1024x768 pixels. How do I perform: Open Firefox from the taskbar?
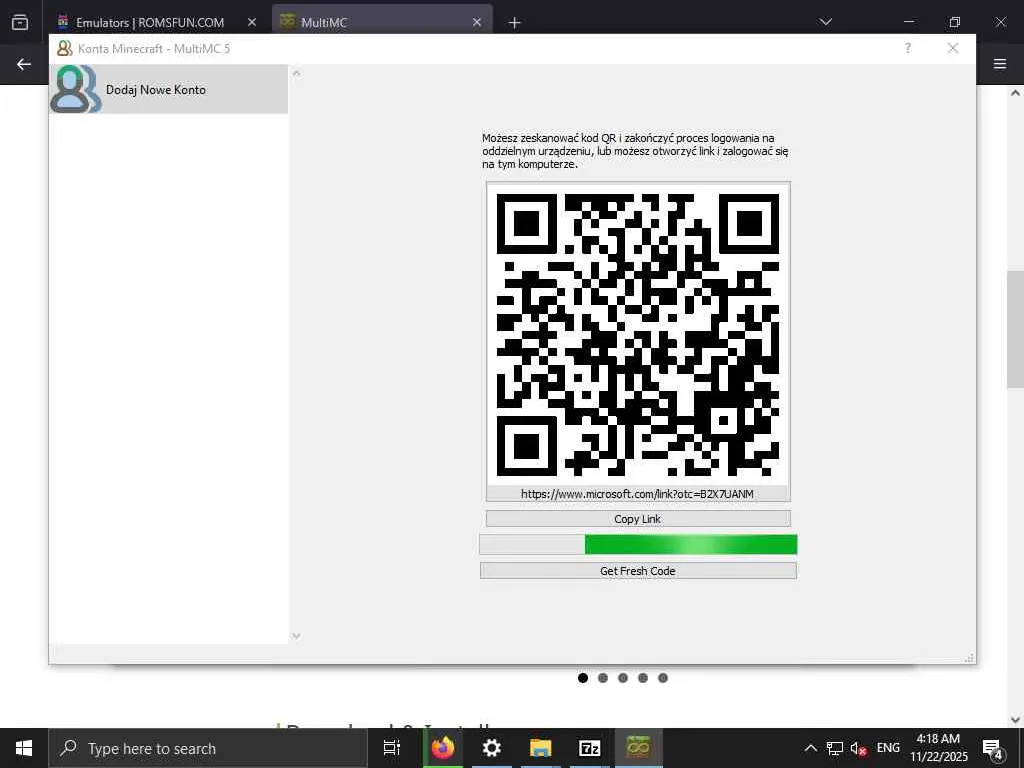tap(443, 748)
